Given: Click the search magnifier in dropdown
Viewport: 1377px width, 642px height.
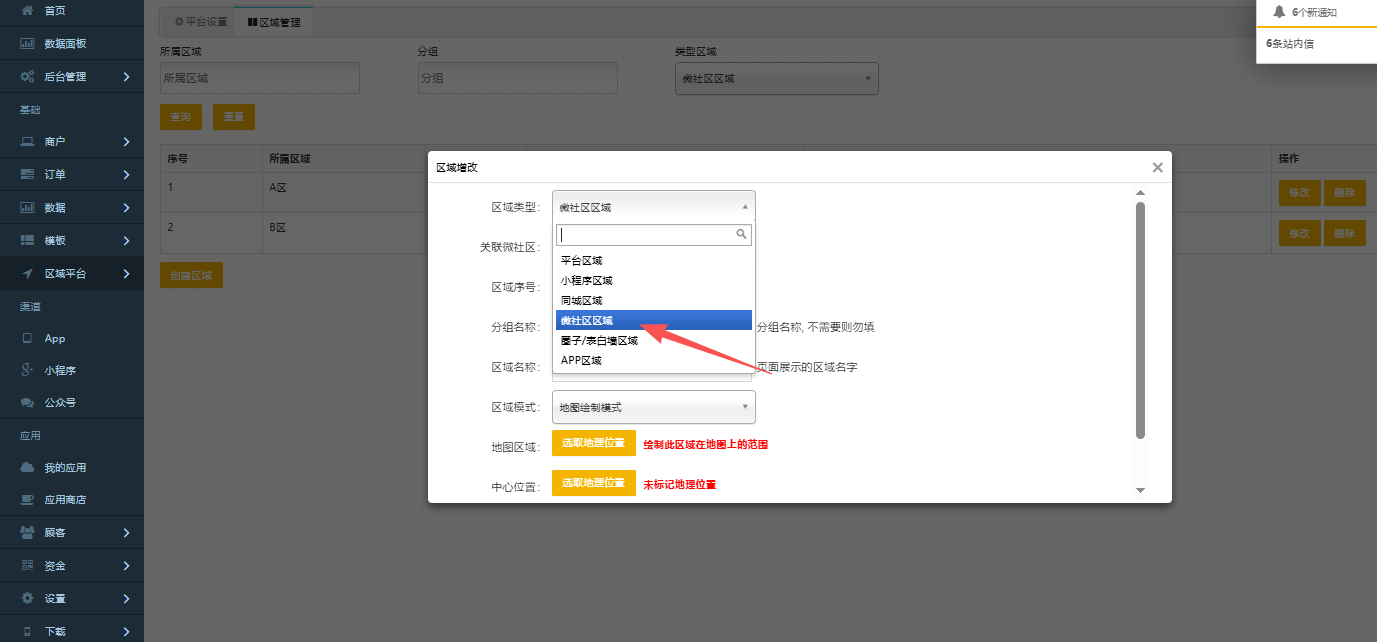Looking at the screenshot, I should click(x=741, y=234).
